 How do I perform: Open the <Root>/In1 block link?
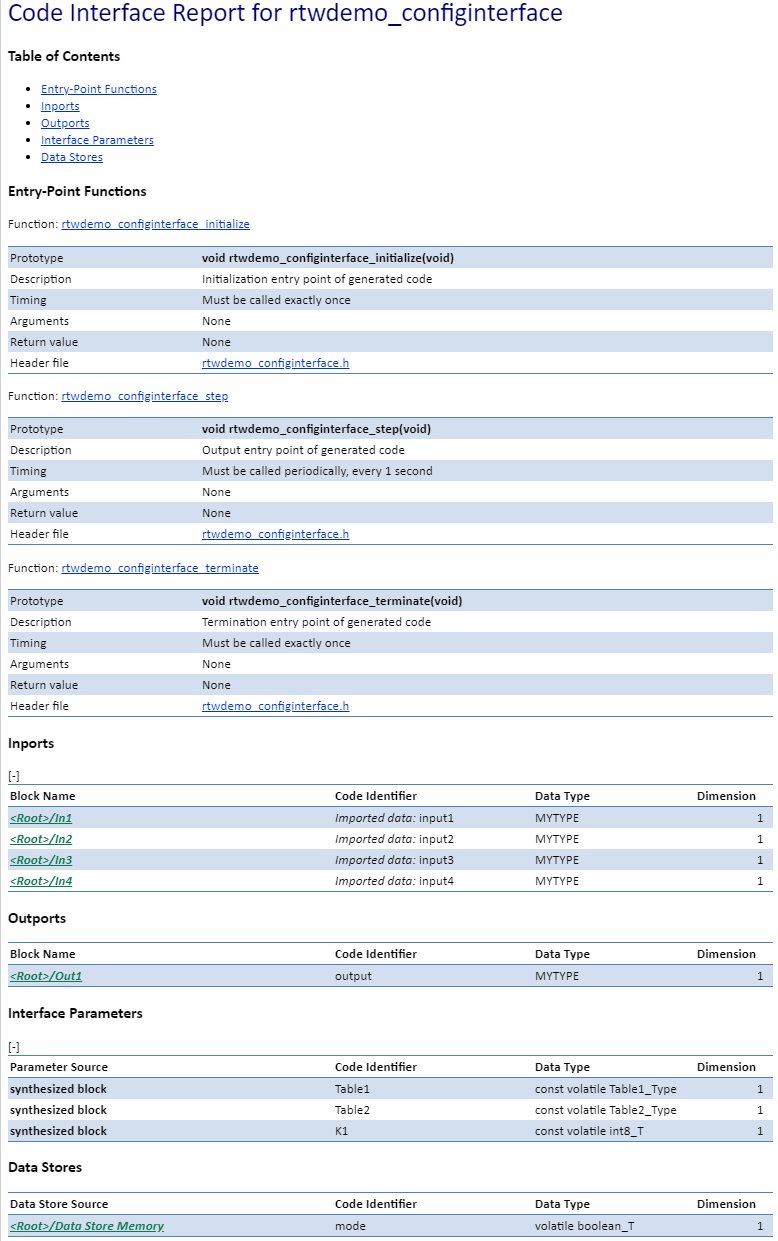[x=41, y=818]
